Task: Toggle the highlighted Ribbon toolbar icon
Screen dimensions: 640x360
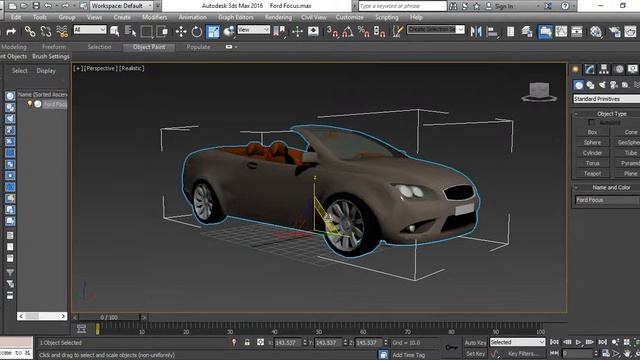Action: tap(545, 31)
